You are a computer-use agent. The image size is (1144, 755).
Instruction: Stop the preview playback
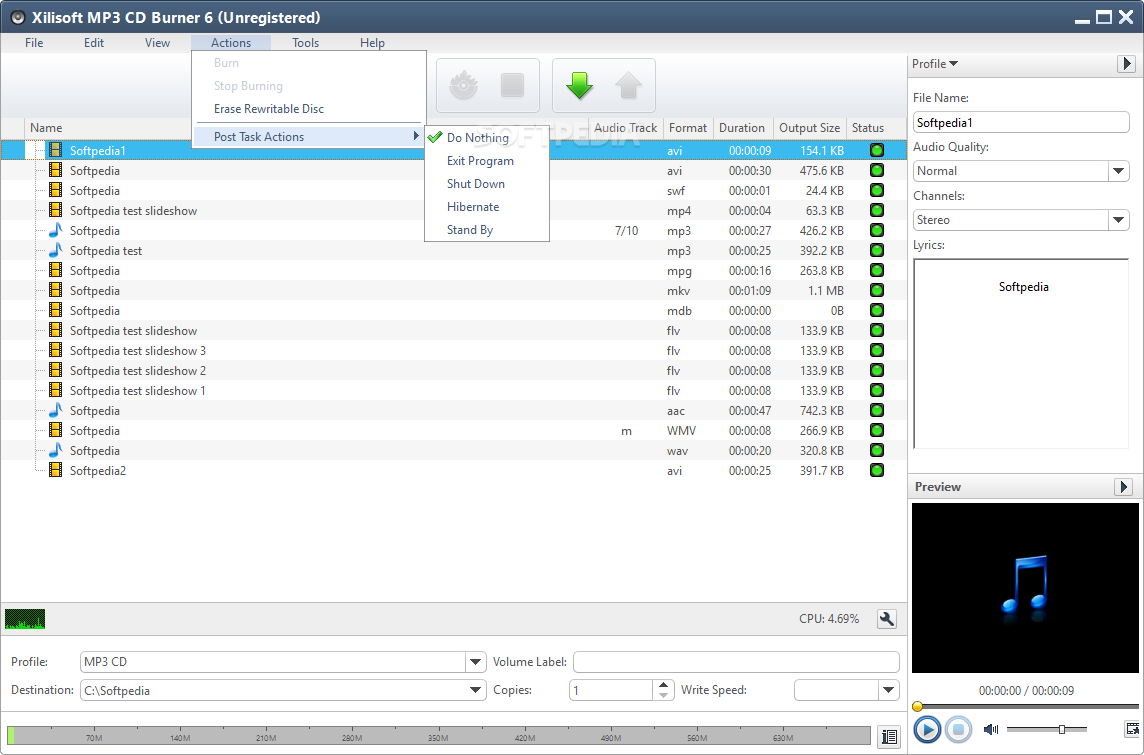click(959, 729)
